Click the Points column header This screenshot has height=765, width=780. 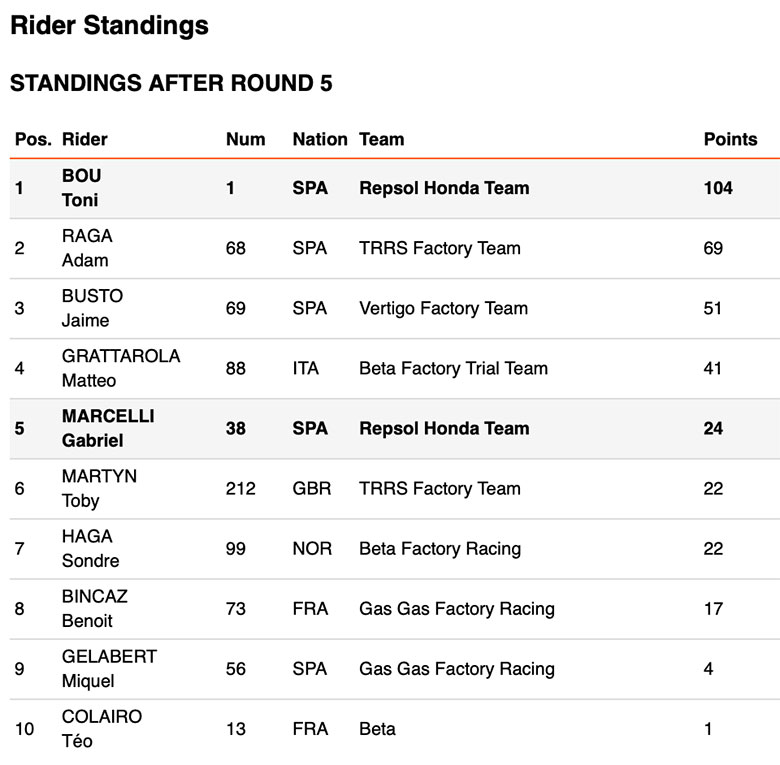[730, 139]
